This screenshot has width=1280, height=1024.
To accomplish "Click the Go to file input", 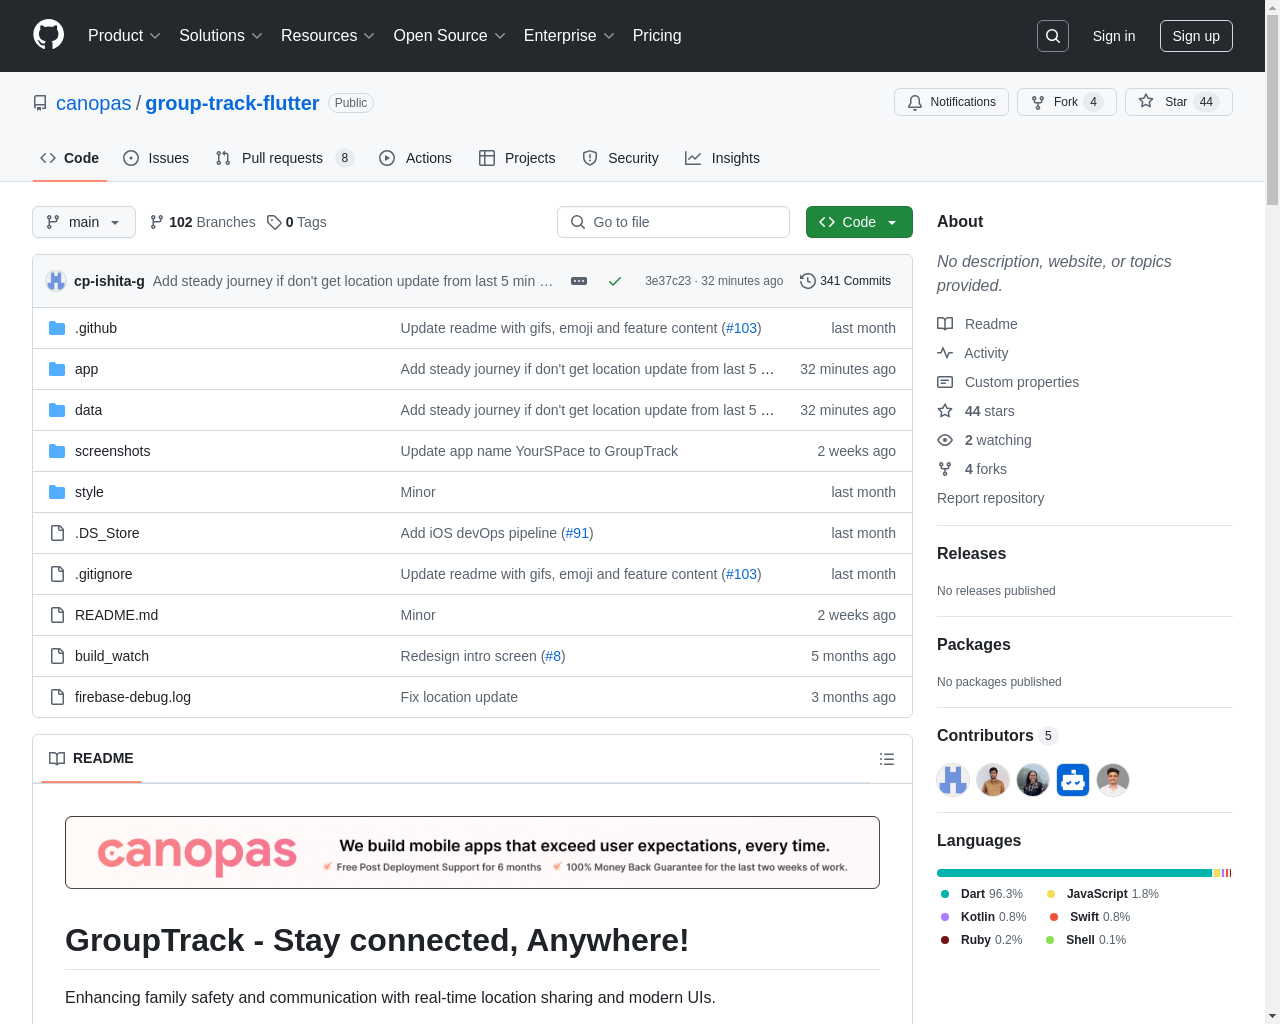I will click(x=673, y=222).
